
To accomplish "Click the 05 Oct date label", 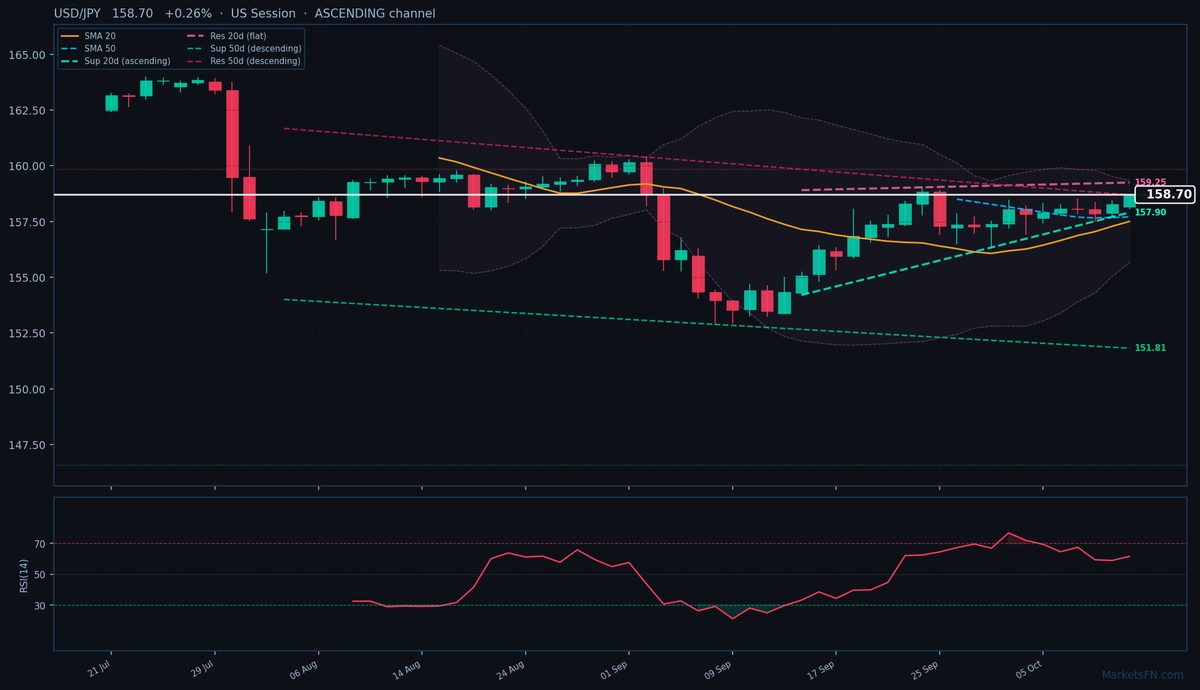I will pos(1030,668).
